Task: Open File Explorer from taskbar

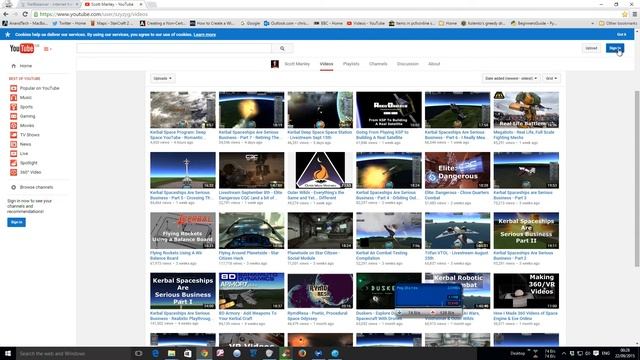Action: click(x=171, y=353)
